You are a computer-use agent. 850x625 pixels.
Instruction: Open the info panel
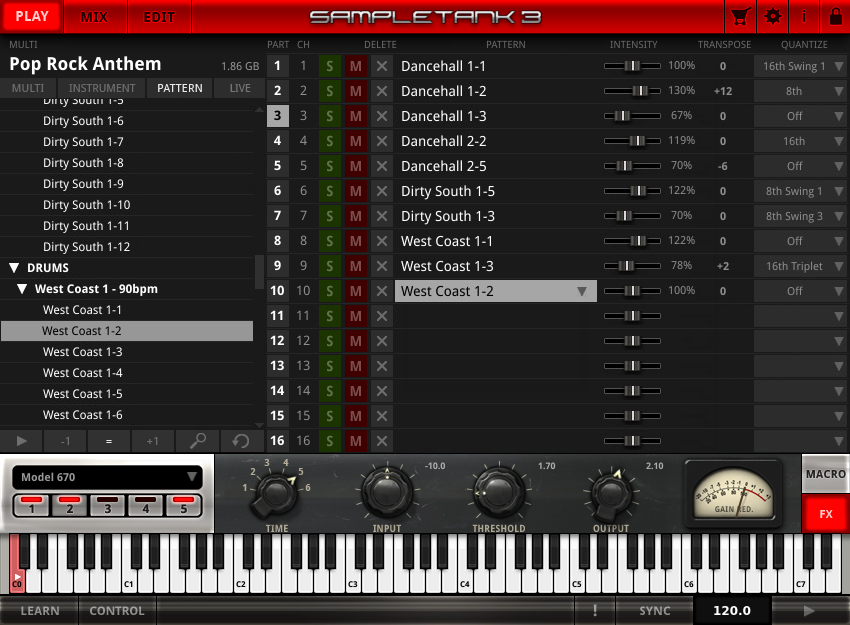pyautogui.click(x=804, y=16)
